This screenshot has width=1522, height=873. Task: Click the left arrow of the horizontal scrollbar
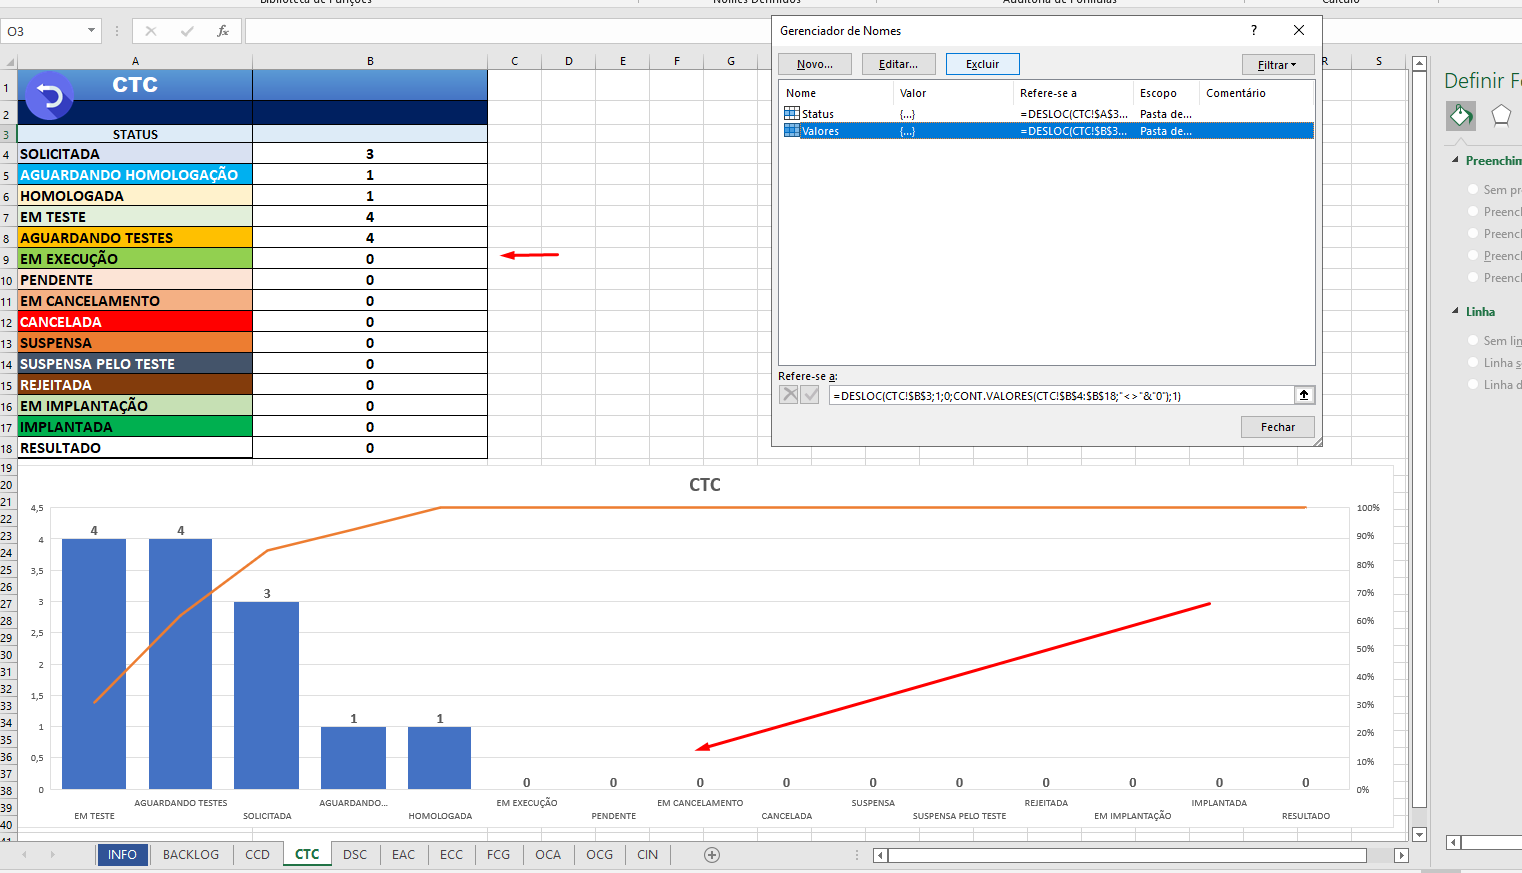coord(880,855)
